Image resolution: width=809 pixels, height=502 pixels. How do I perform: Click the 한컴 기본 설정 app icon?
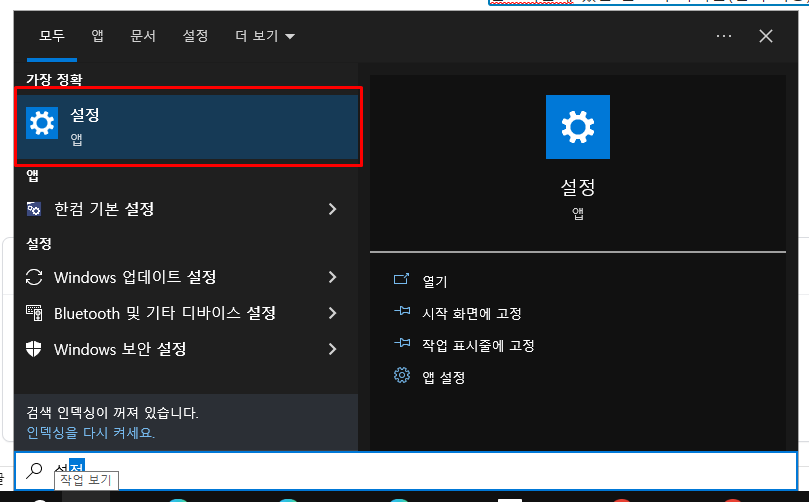34,209
